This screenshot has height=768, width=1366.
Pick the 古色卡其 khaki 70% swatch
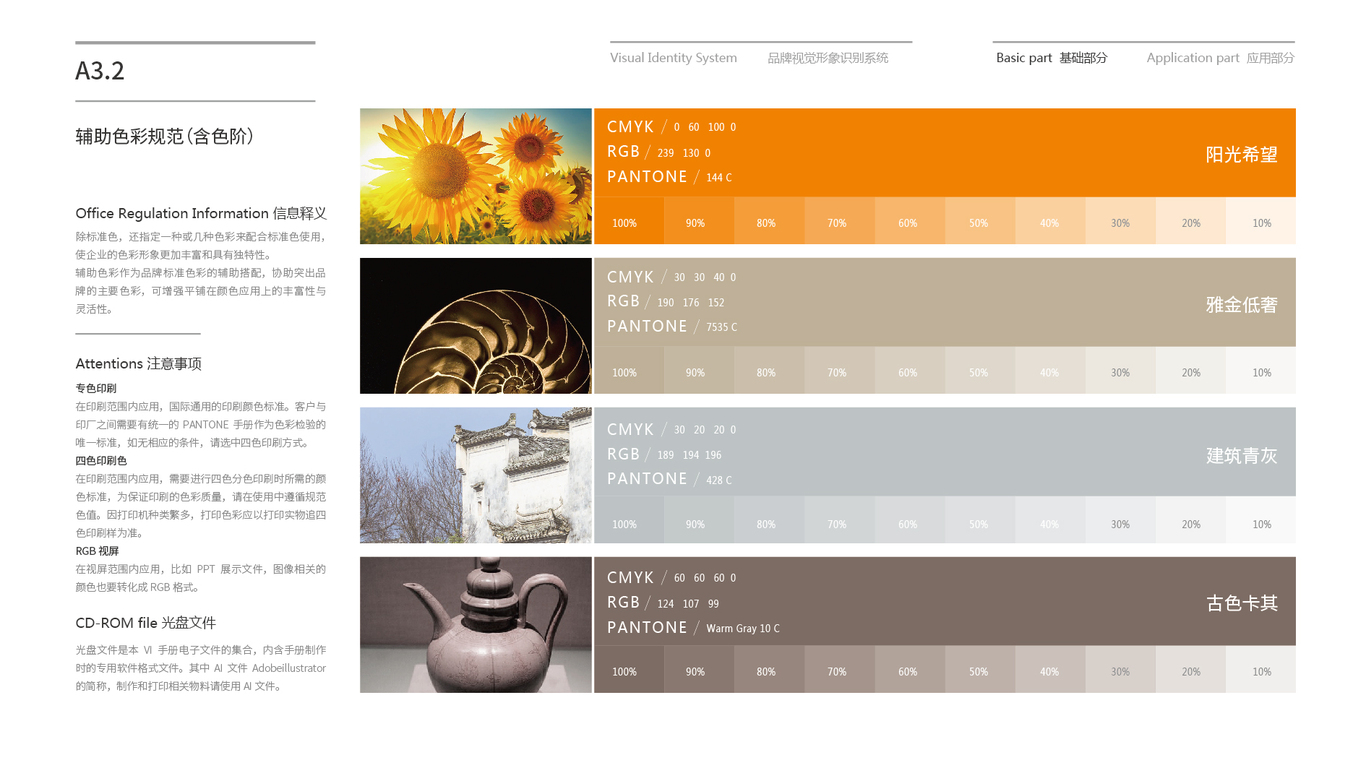click(840, 669)
